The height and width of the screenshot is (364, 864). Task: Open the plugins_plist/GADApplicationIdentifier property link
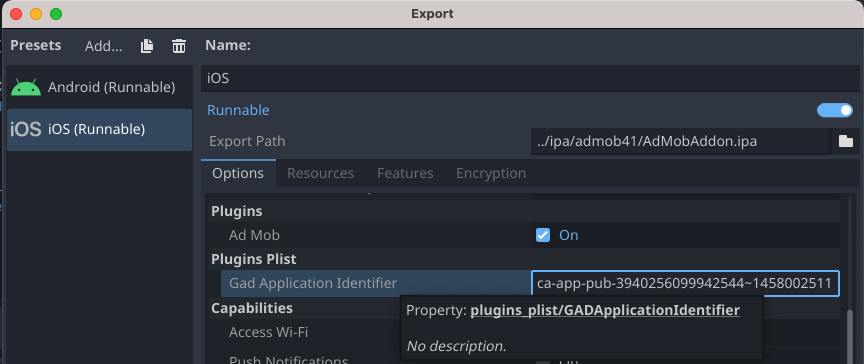(604, 310)
